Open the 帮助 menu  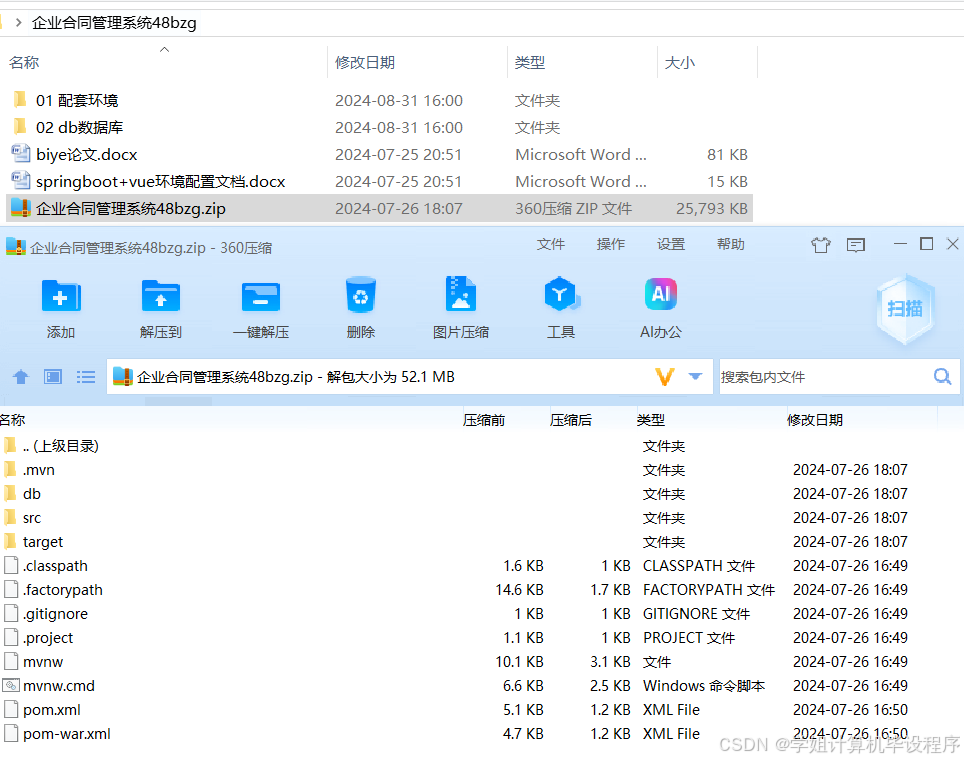(730, 244)
